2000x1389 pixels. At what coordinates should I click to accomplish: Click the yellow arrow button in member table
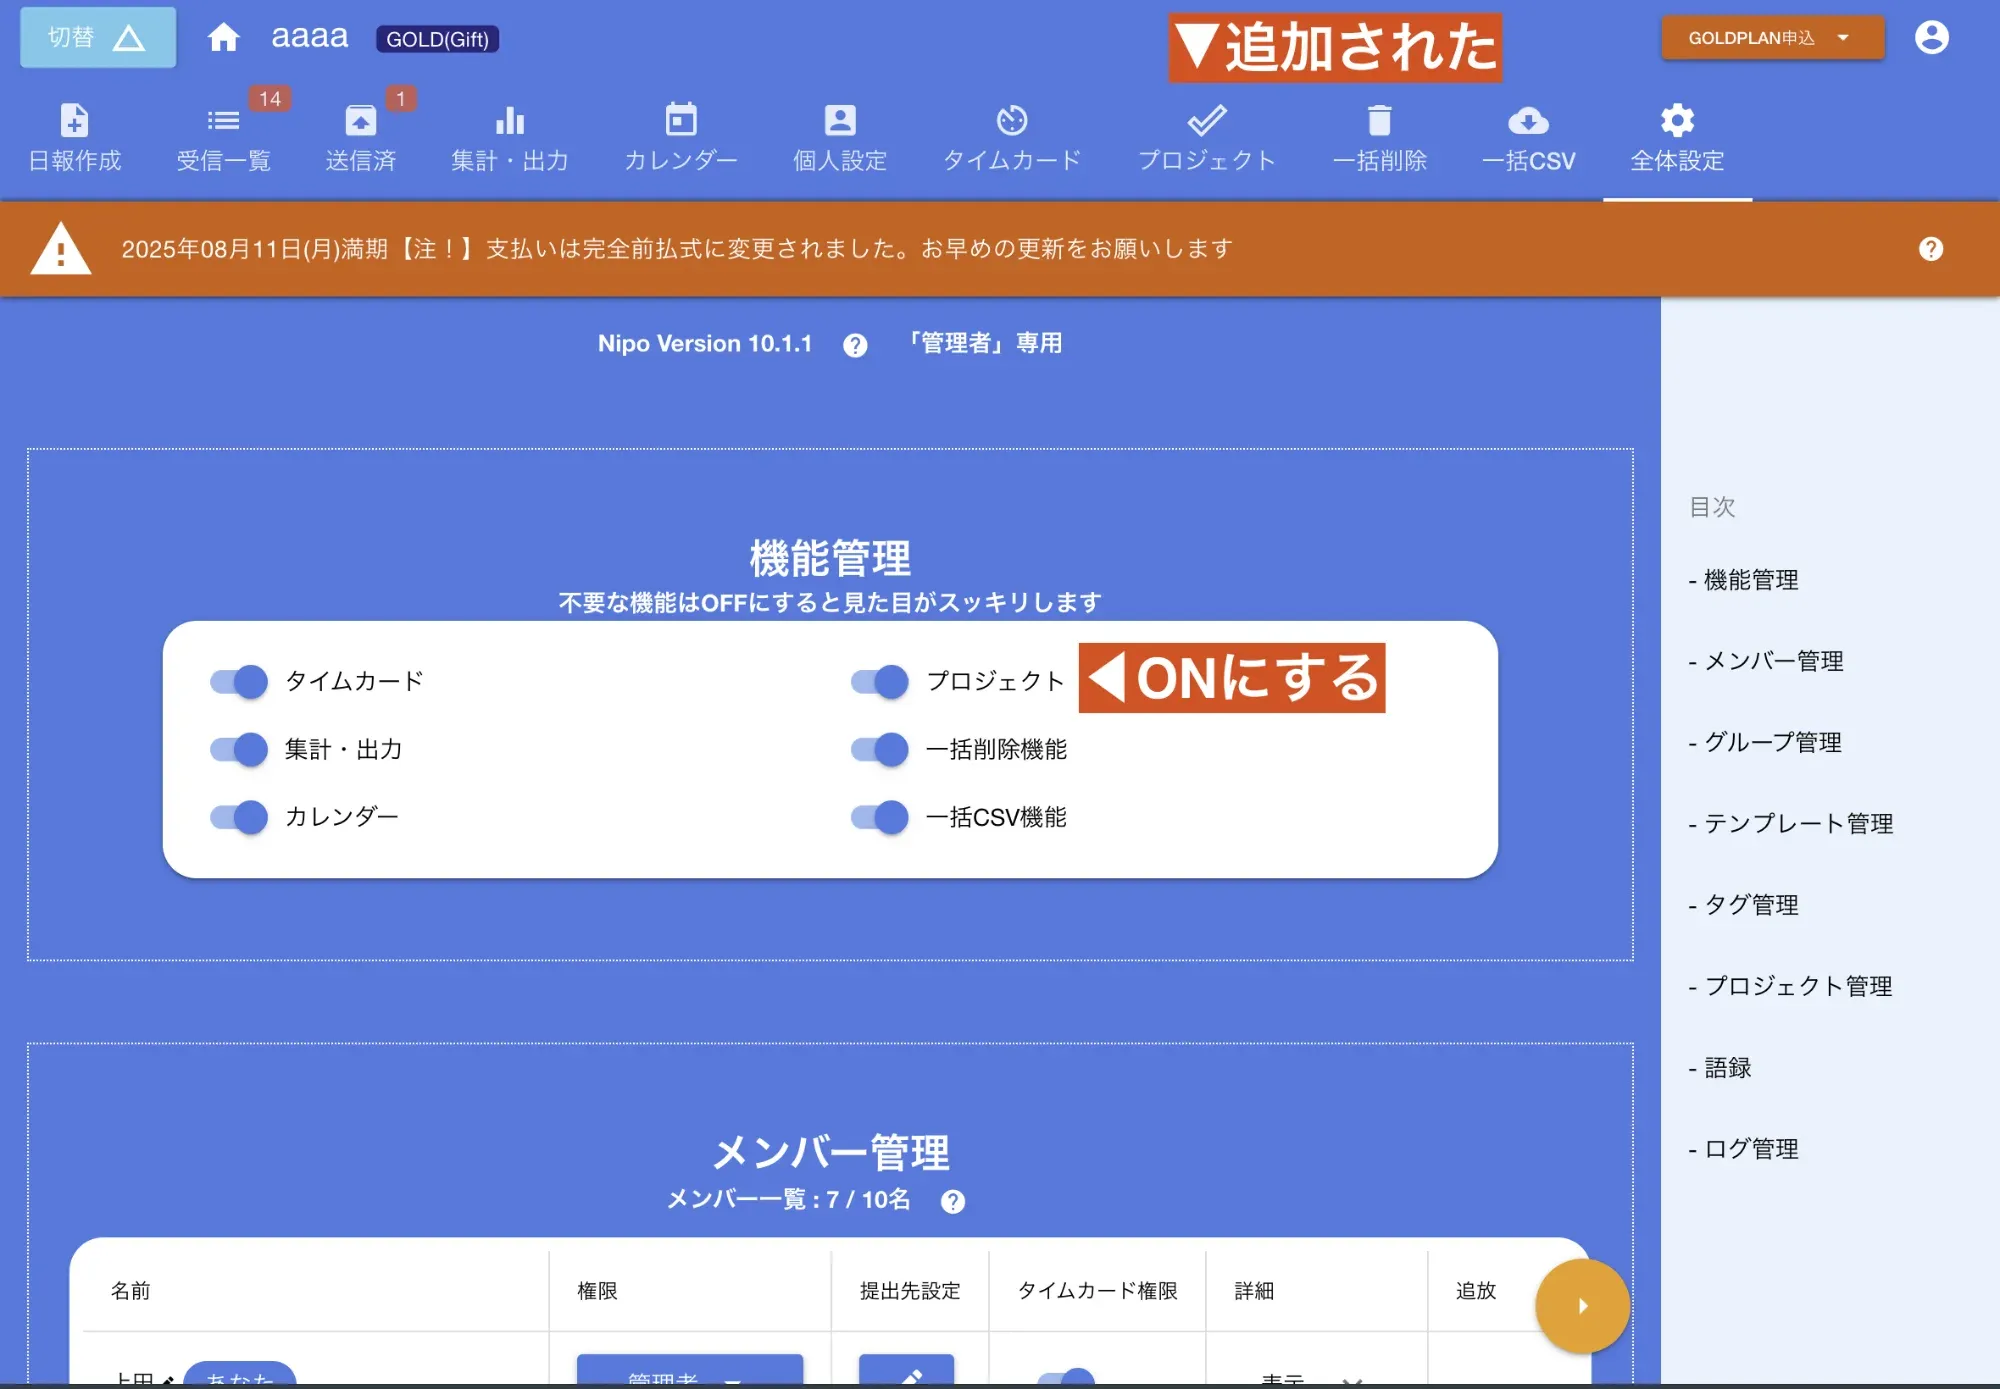coord(1581,1304)
